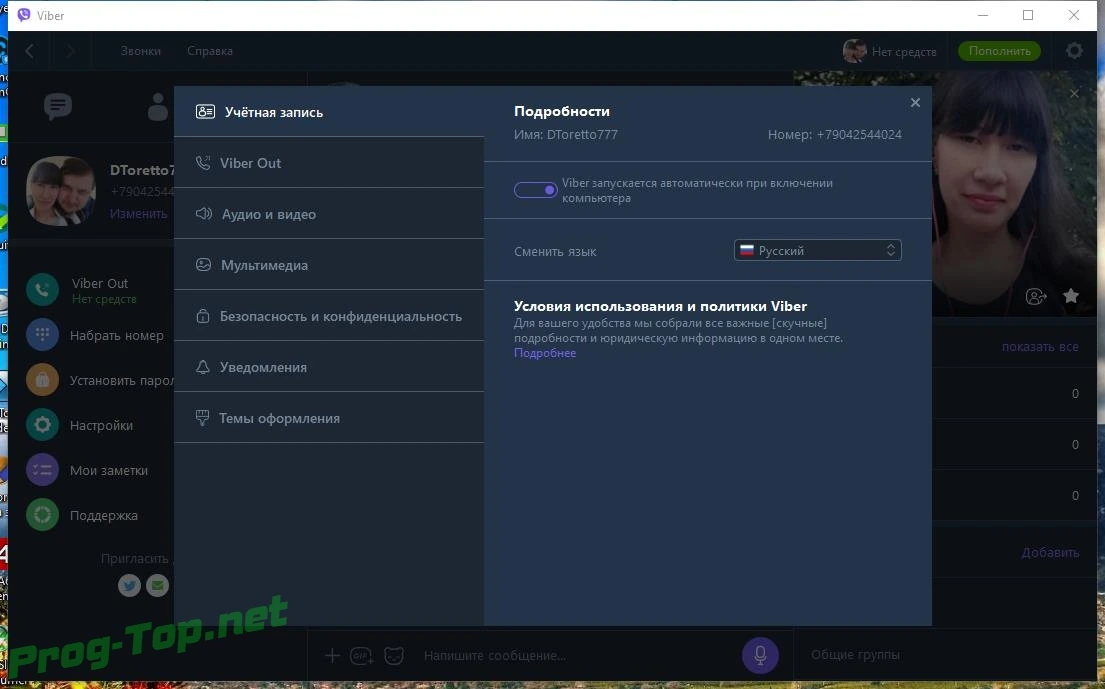The height and width of the screenshot is (689, 1105).
Task: Click the Изменить link under the profile name
Action: (x=138, y=213)
